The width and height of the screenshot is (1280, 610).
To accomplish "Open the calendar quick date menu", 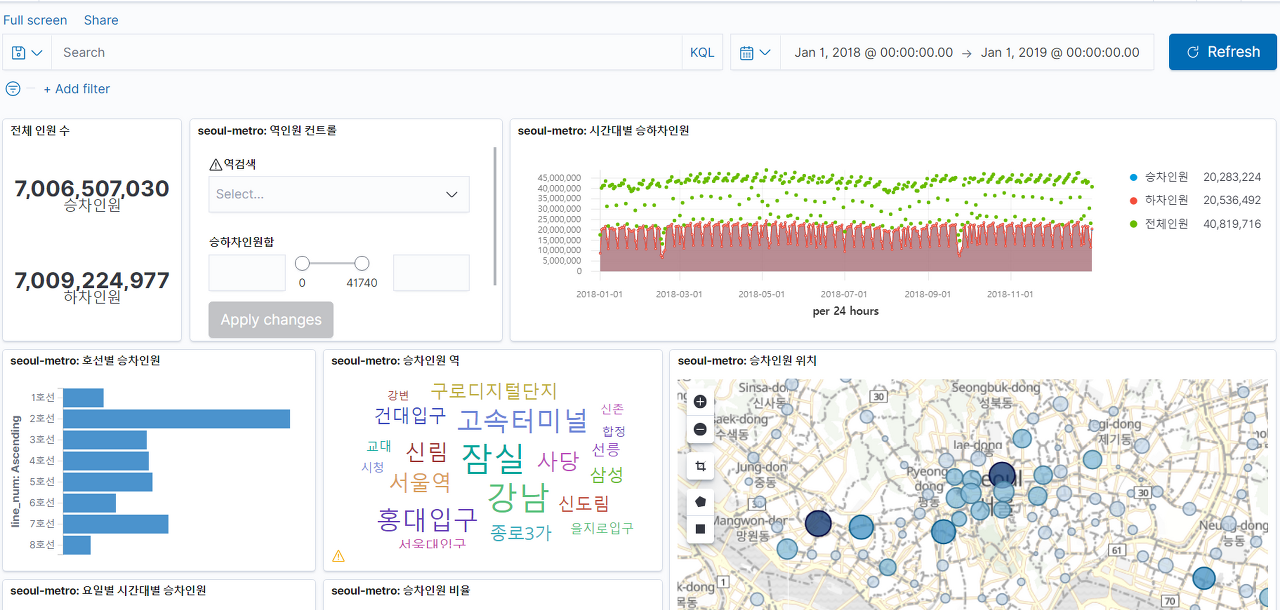I will (756, 52).
